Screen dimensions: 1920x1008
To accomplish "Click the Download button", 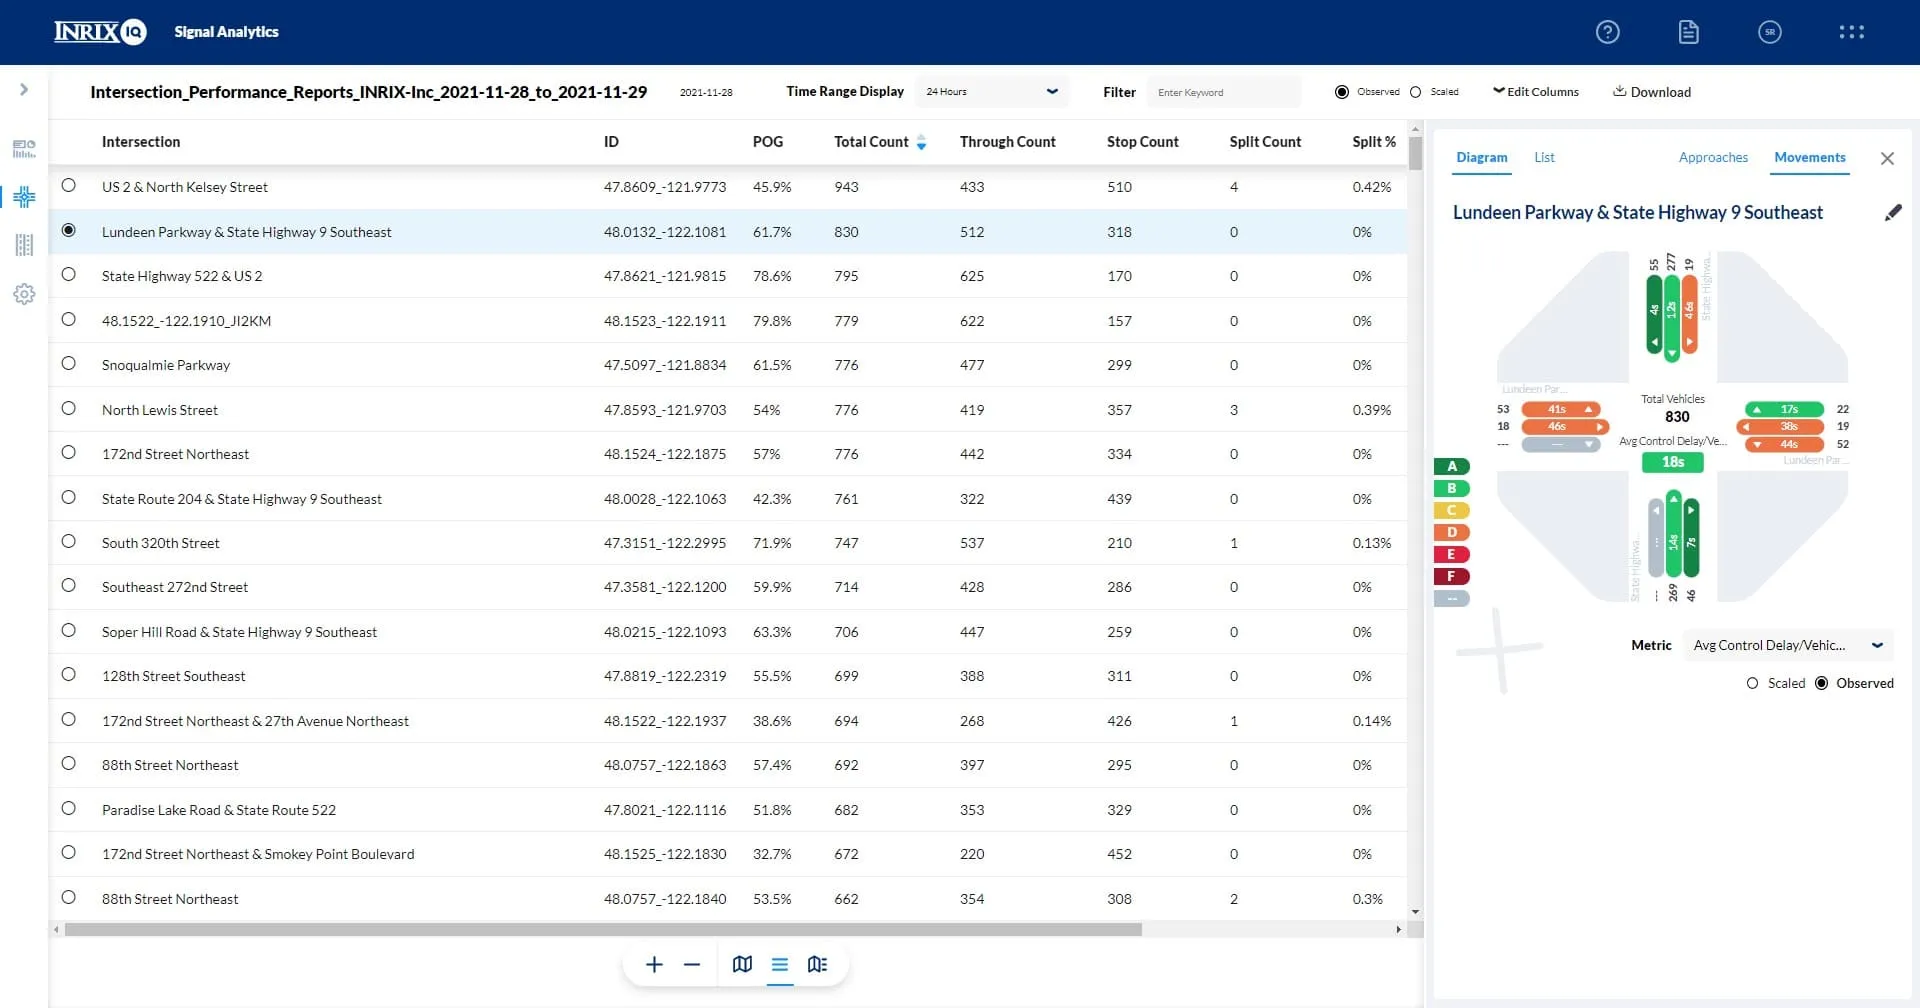I will 1652,92.
